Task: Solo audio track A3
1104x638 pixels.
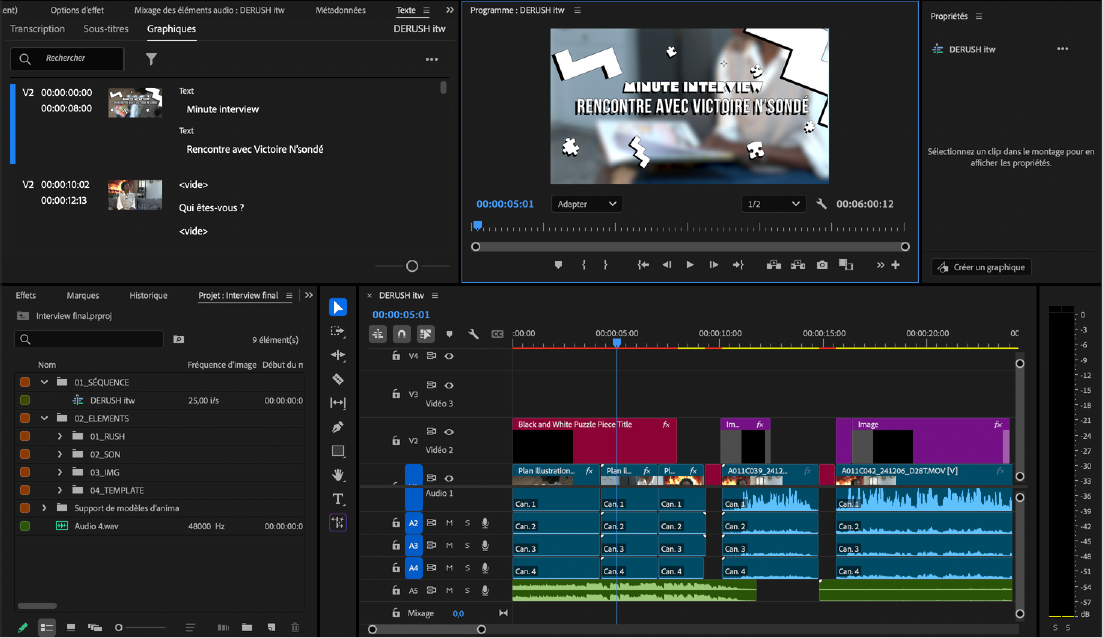Action: tap(467, 545)
